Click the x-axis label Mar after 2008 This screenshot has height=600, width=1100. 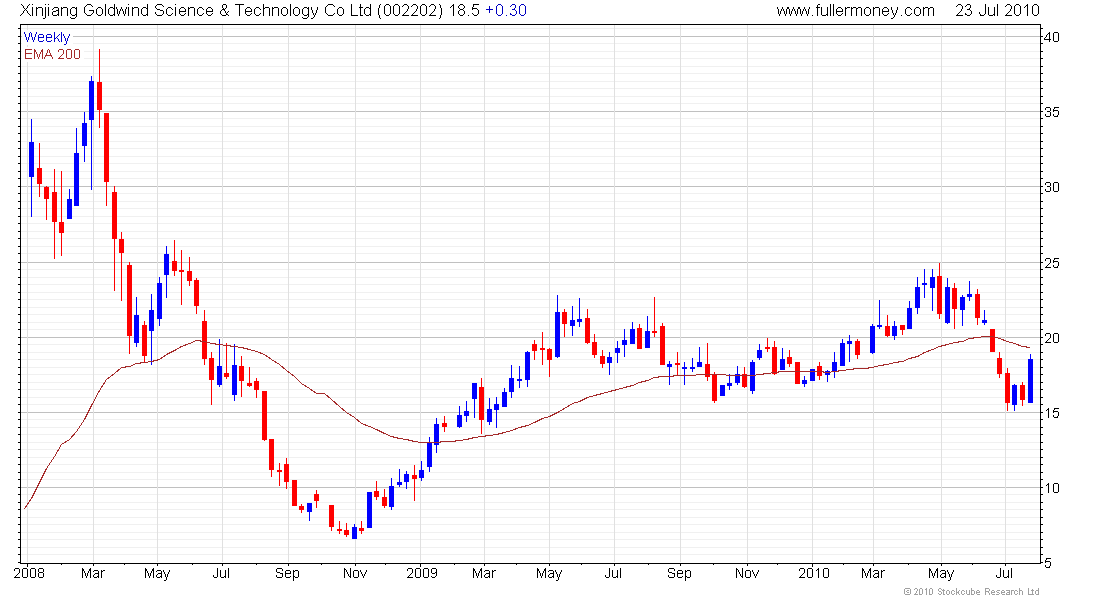(93, 573)
